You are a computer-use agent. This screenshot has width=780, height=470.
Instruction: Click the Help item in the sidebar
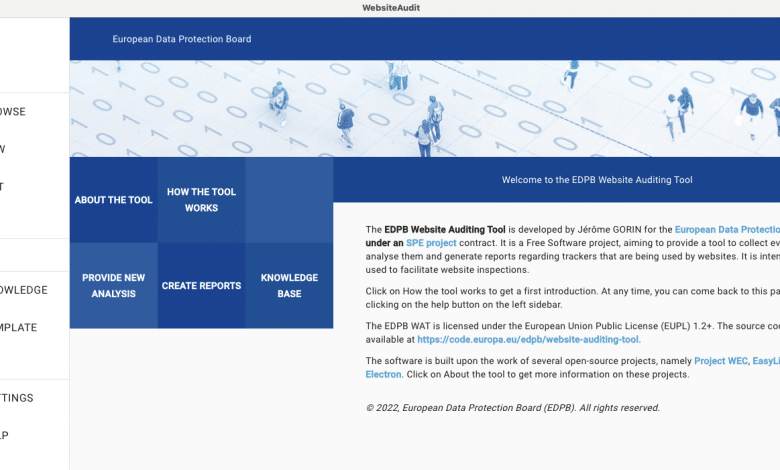(6, 435)
